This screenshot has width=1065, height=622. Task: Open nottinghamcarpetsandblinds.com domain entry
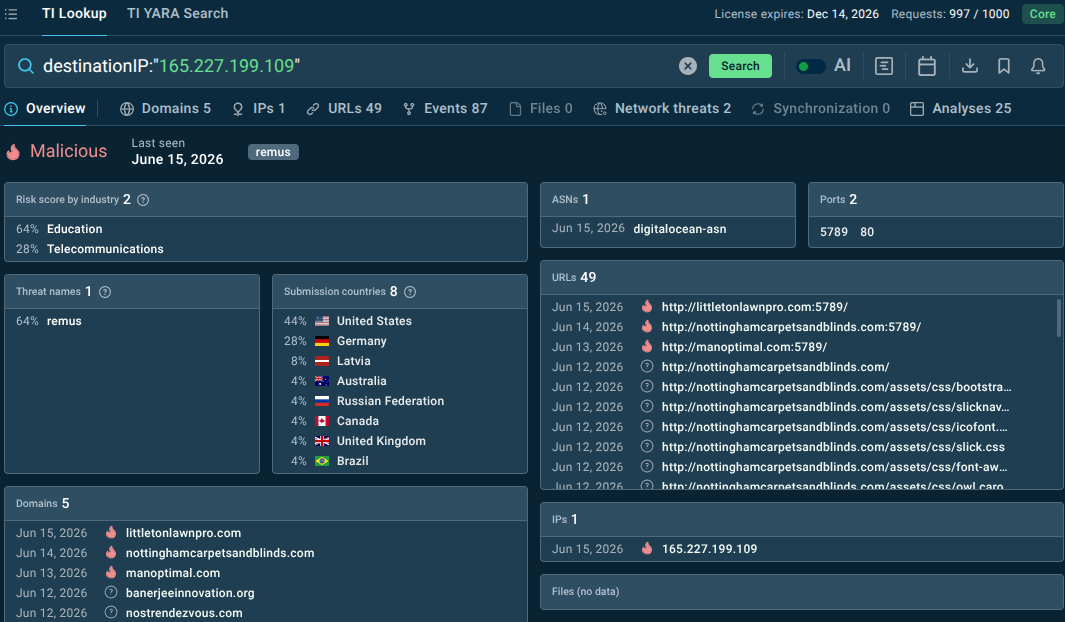click(x=220, y=553)
